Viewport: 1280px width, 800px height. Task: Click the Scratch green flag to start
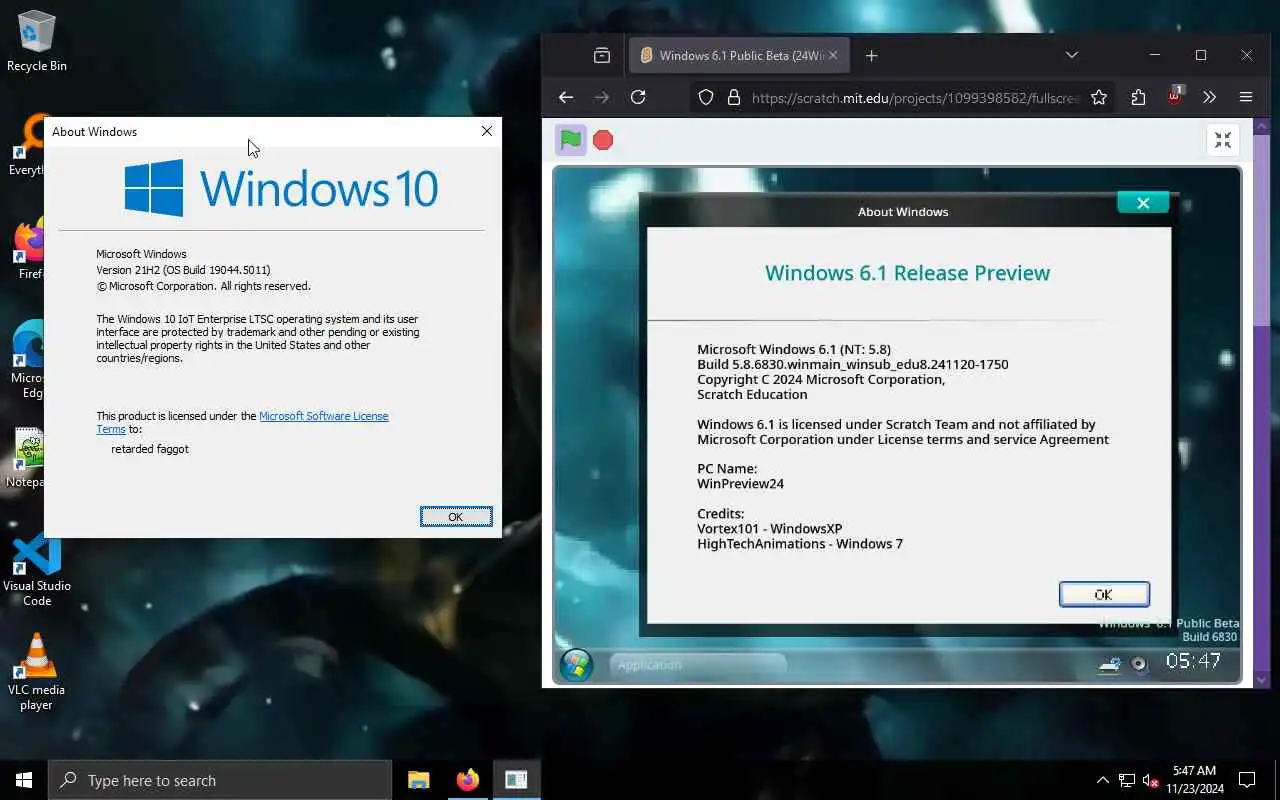click(x=570, y=140)
